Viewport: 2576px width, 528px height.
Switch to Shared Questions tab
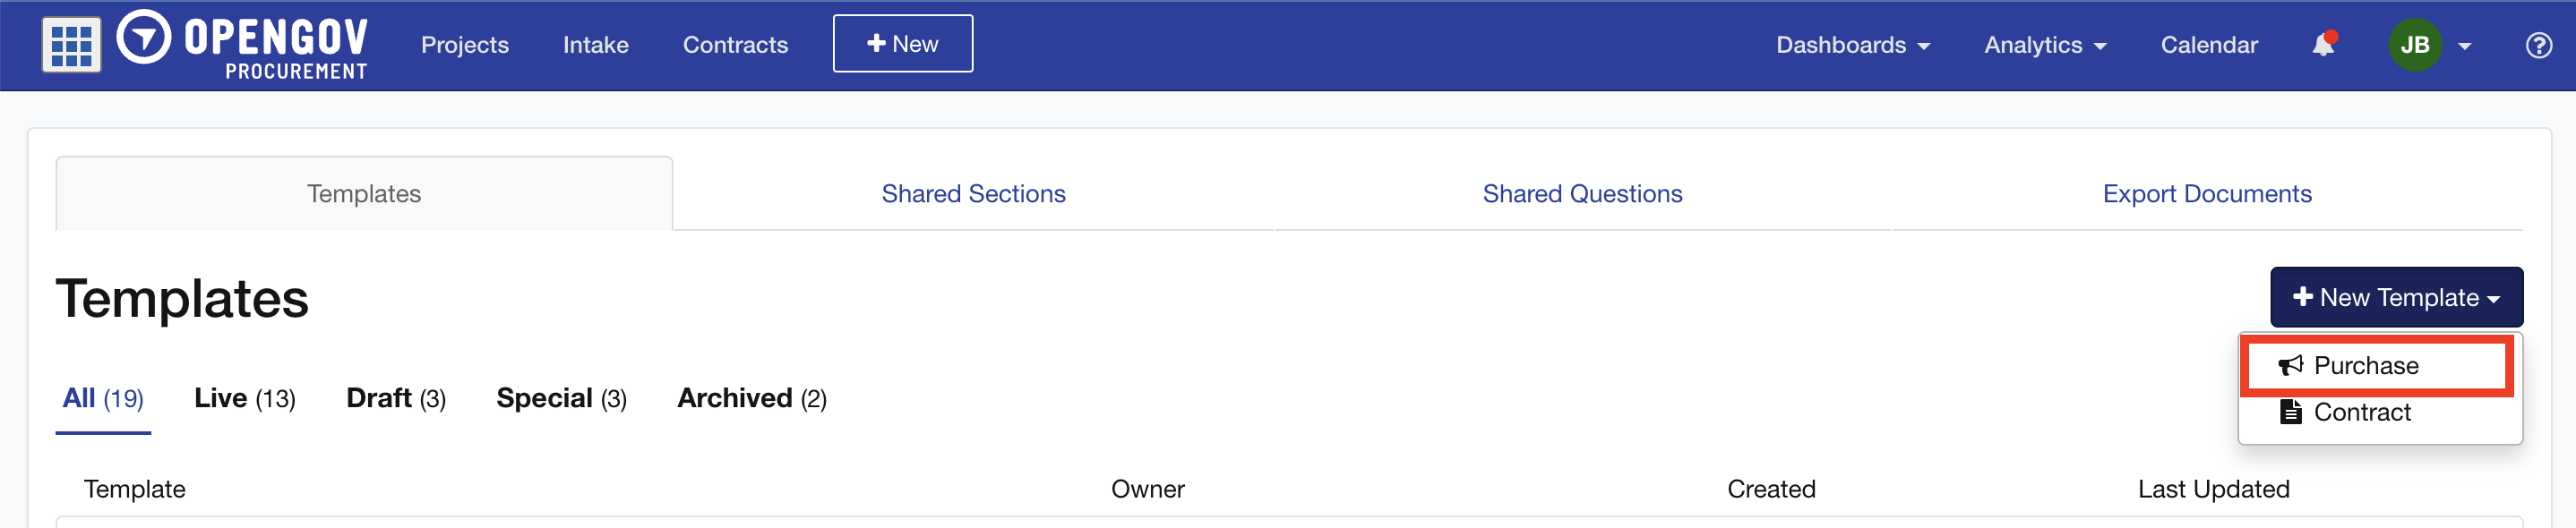click(x=1582, y=193)
